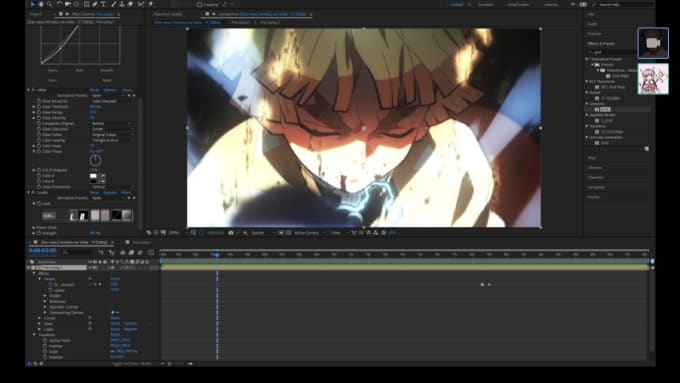
Task: Select the Brush tool
Action: 114,4
